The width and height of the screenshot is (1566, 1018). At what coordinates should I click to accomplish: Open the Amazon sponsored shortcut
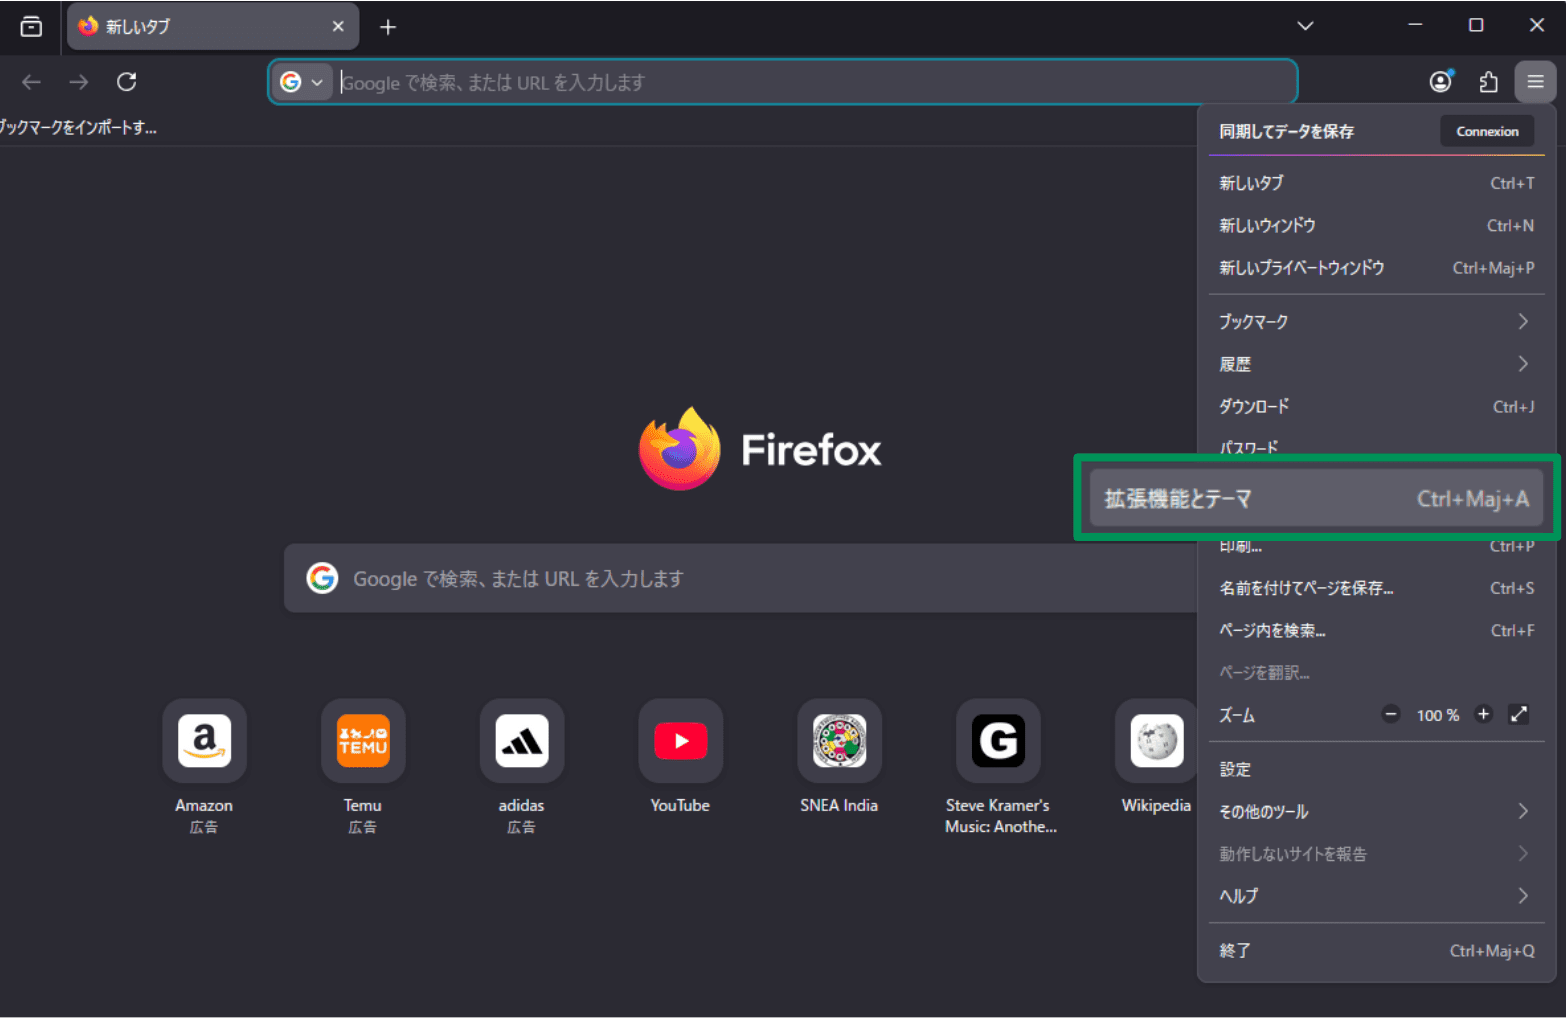coord(204,741)
